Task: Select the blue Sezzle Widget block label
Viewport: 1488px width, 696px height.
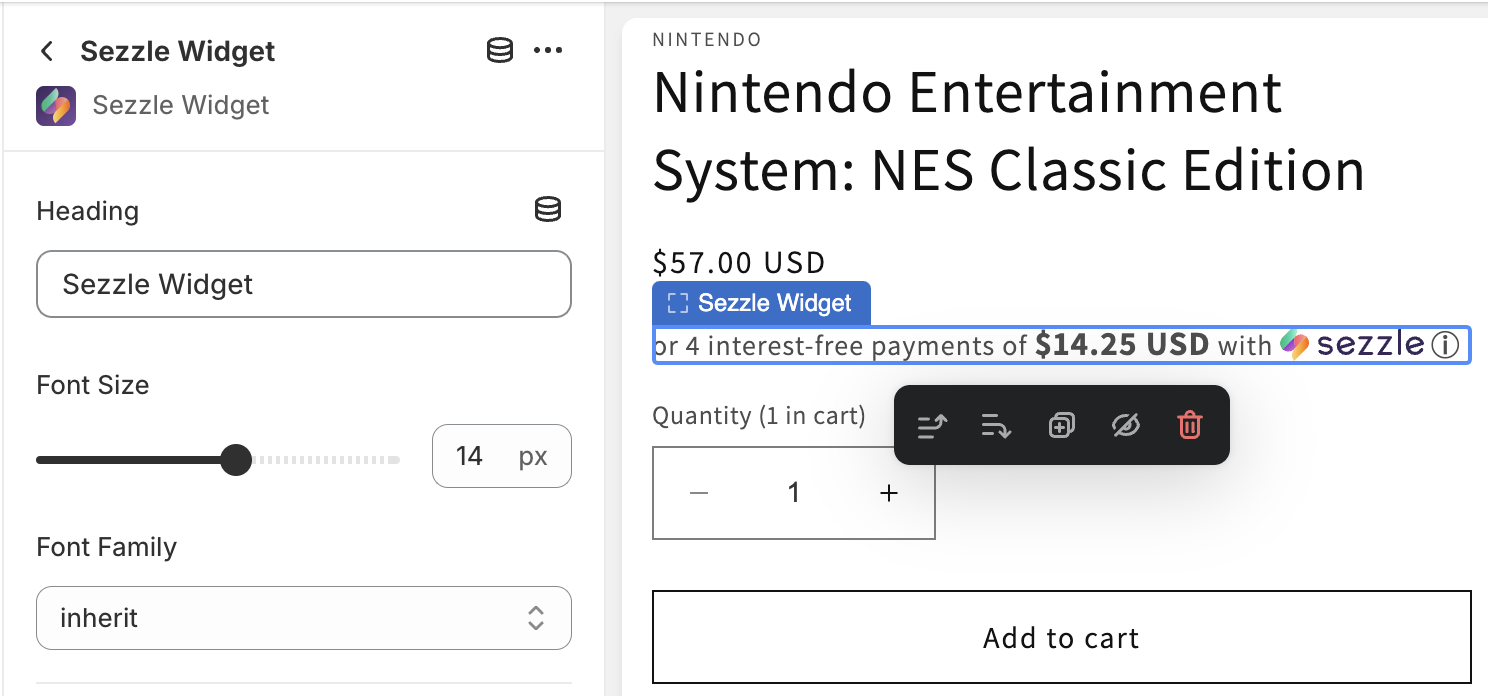Action: (x=761, y=303)
